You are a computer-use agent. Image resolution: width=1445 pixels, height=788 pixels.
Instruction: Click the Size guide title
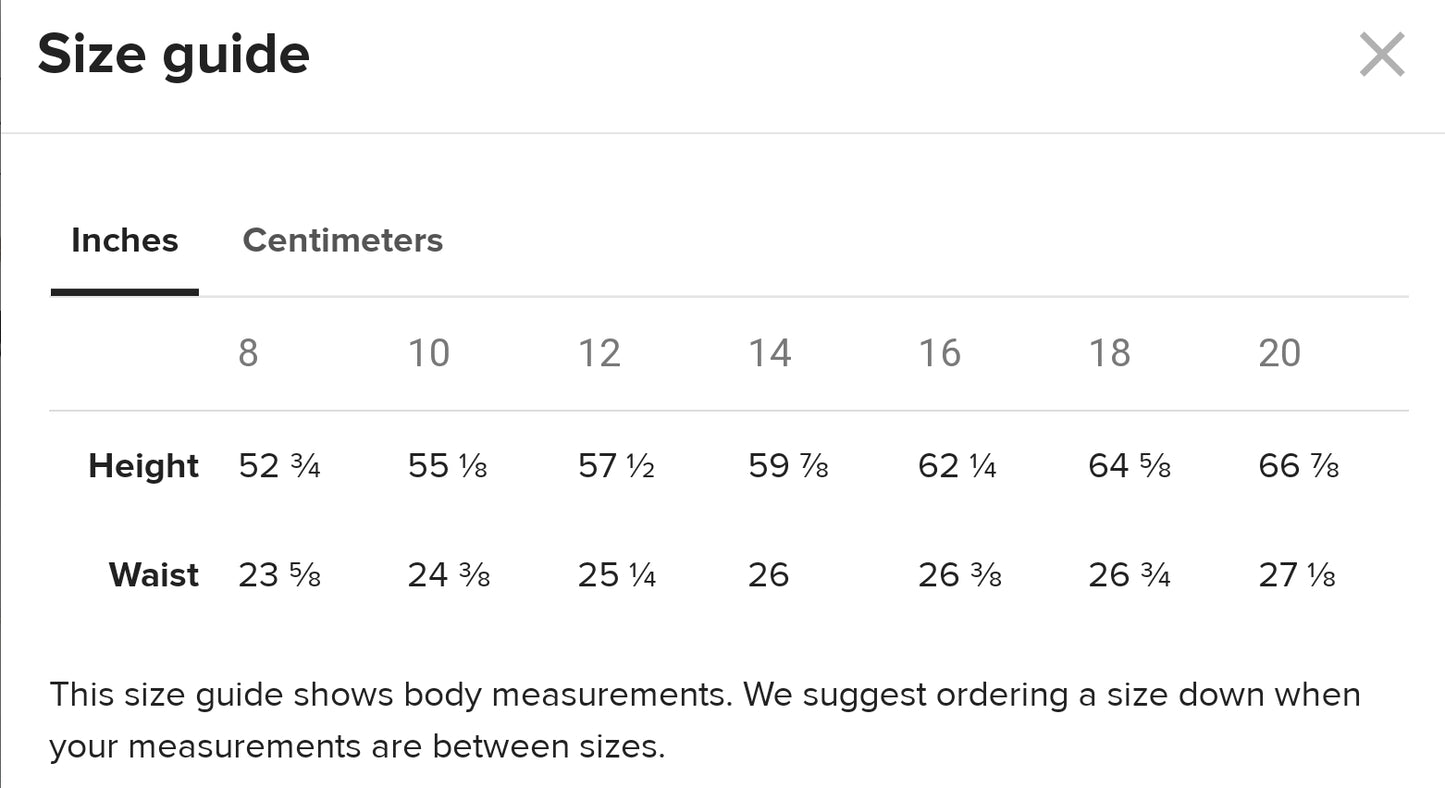coord(173,54)
